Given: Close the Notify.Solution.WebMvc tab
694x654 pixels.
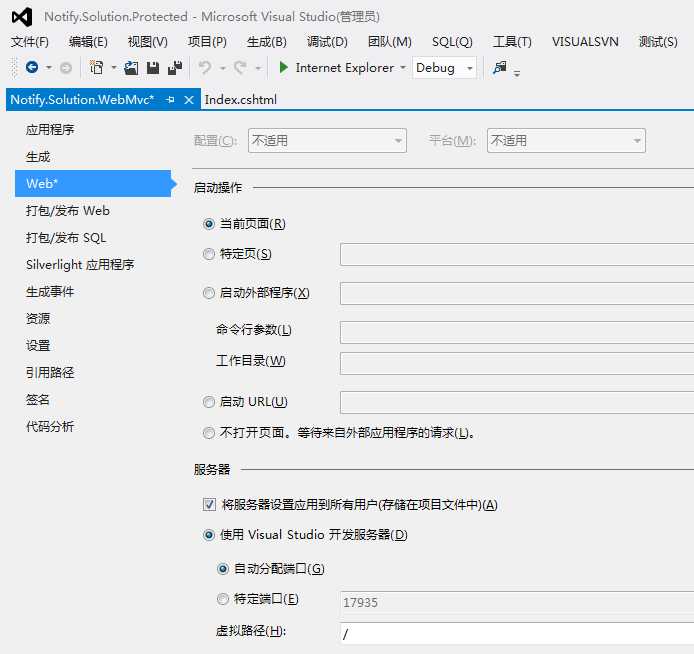Looking at the screenshot, I should pos(189,100).
